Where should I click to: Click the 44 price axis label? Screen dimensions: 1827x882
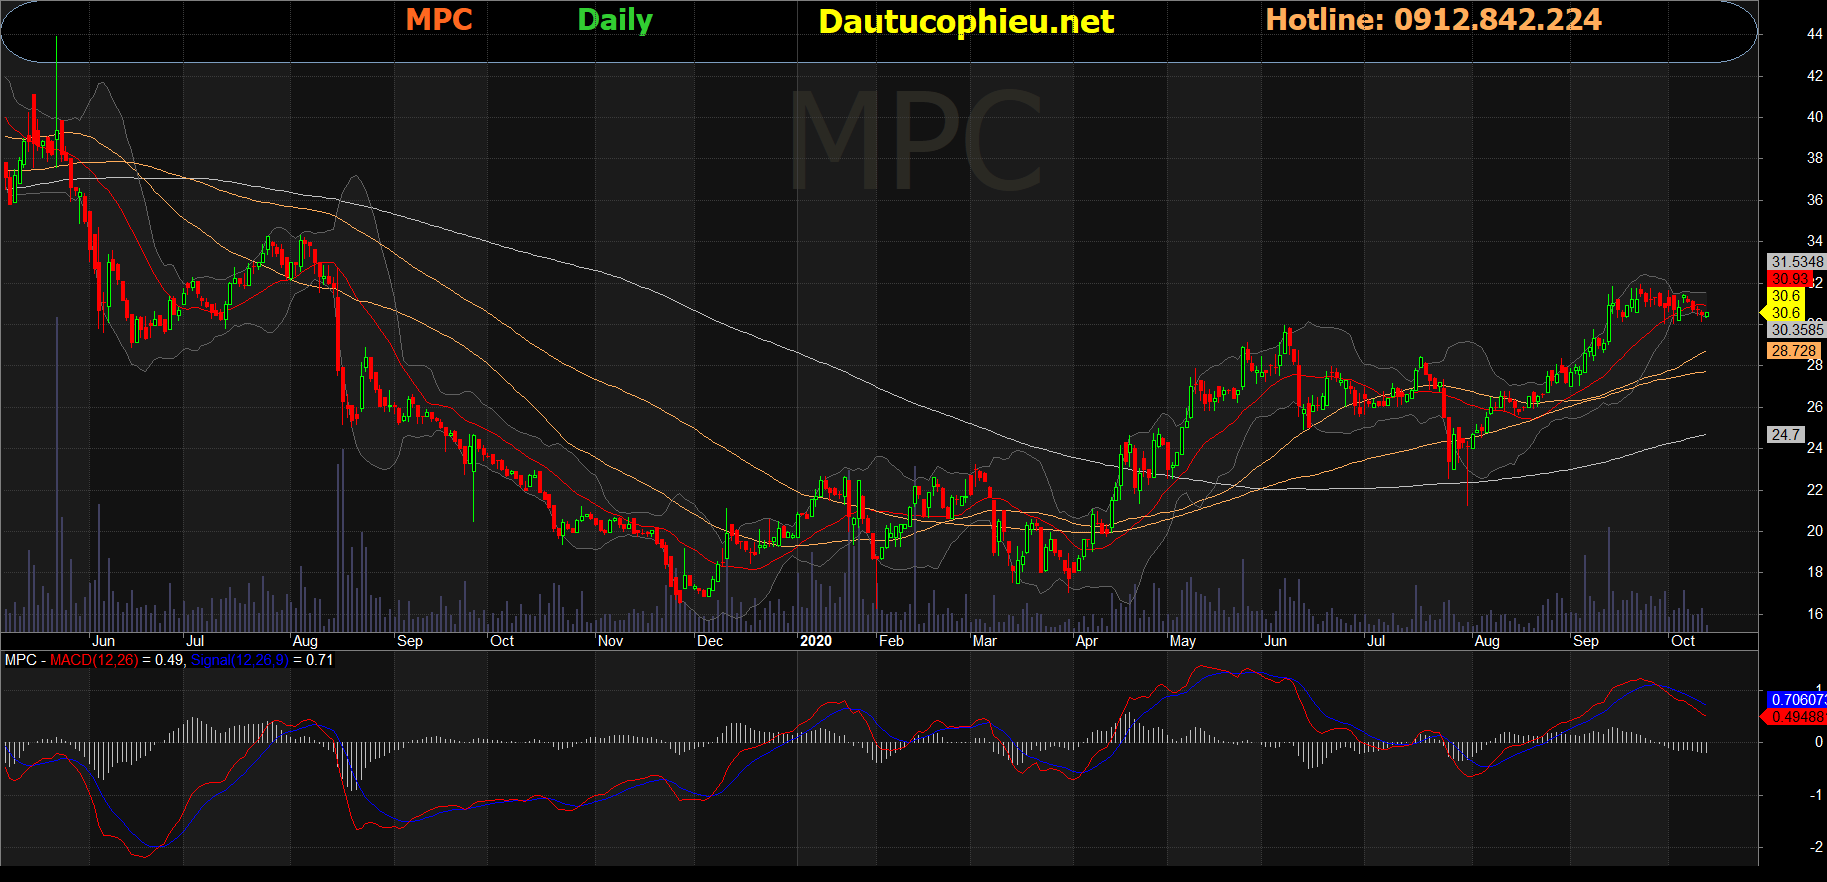tap(1815, 34)
